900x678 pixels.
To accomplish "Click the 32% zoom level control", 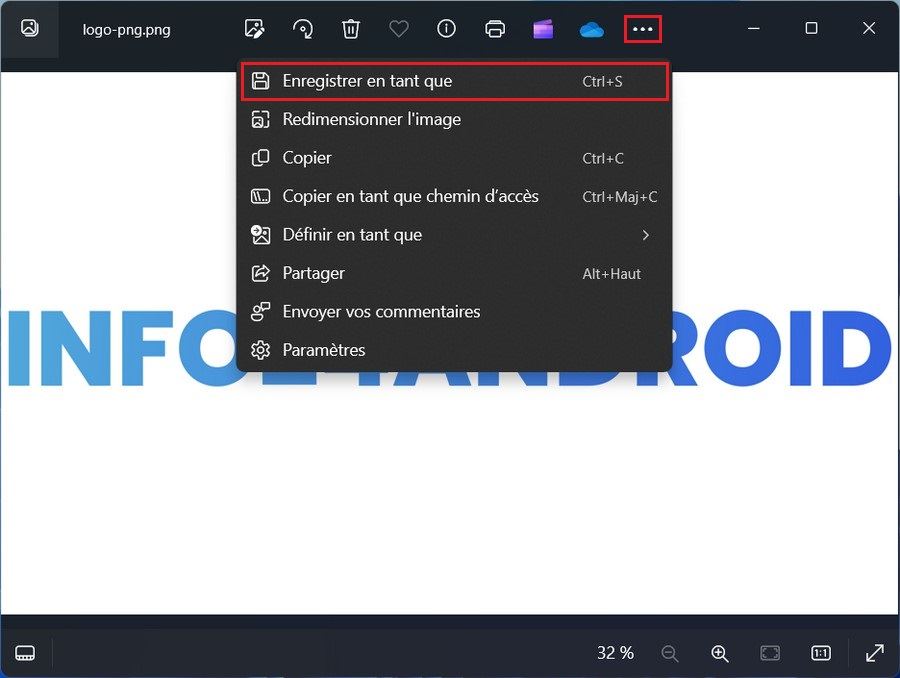I will tap(614, 653).
